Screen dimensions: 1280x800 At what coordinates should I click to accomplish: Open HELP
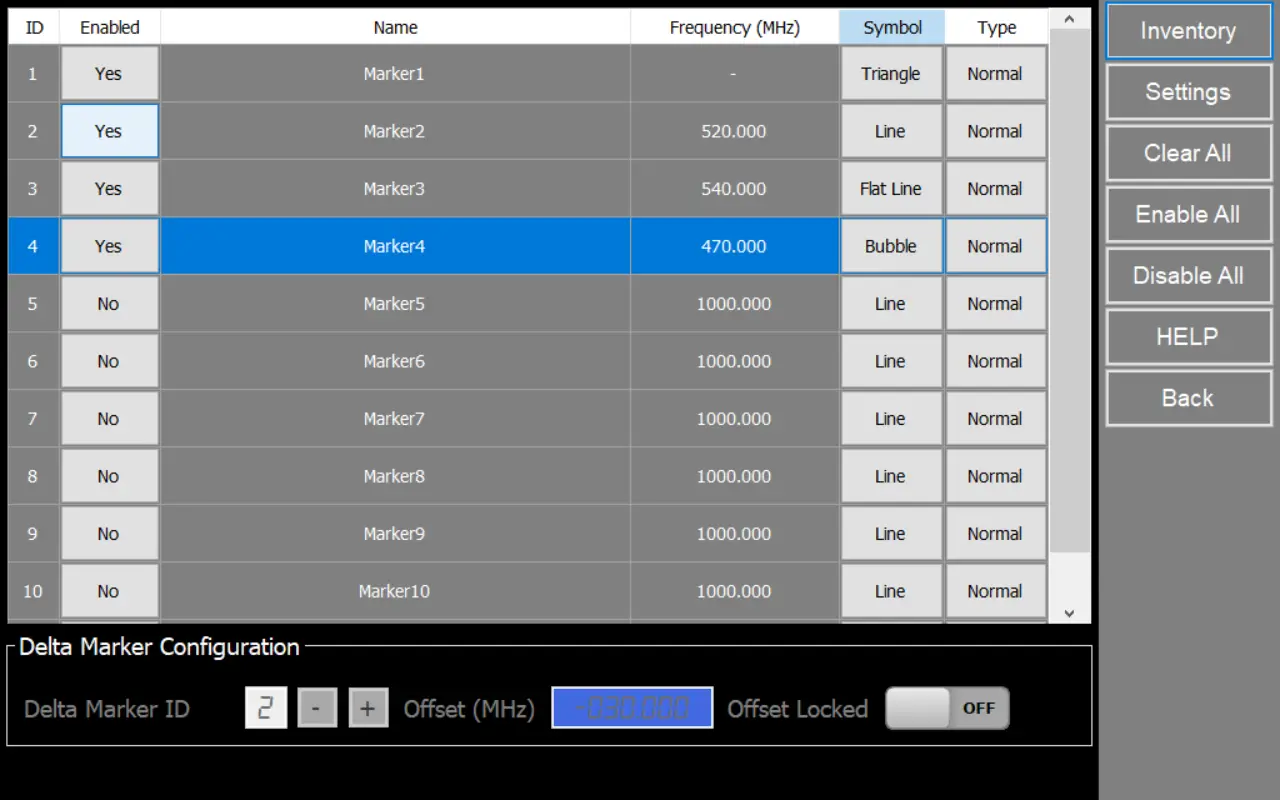pos(1187,337)
